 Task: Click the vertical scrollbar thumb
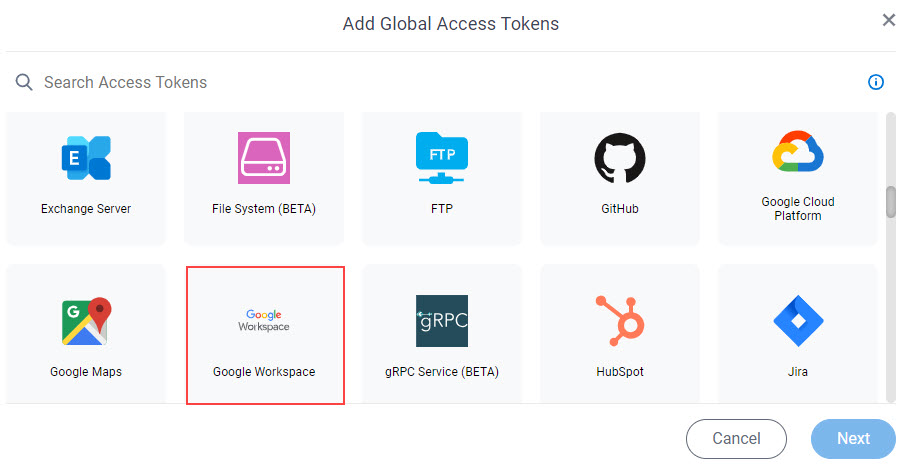891,201
